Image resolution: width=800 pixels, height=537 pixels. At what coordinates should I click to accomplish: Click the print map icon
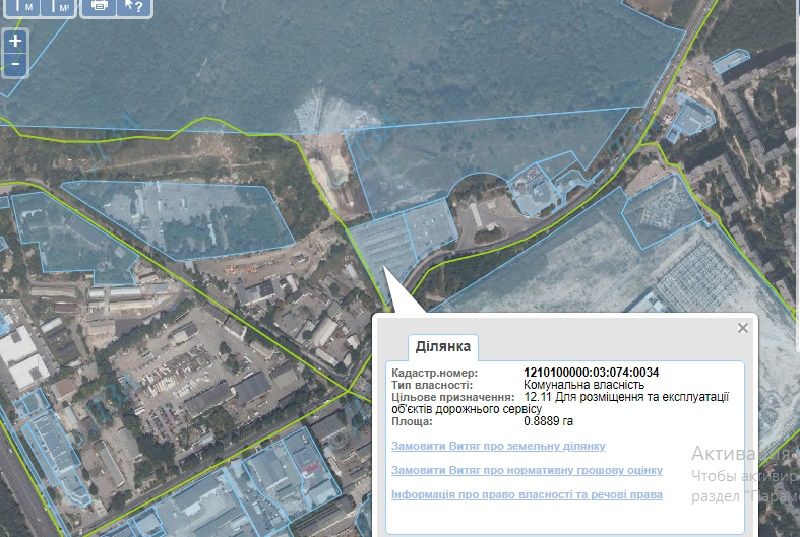tap(99, 6)
